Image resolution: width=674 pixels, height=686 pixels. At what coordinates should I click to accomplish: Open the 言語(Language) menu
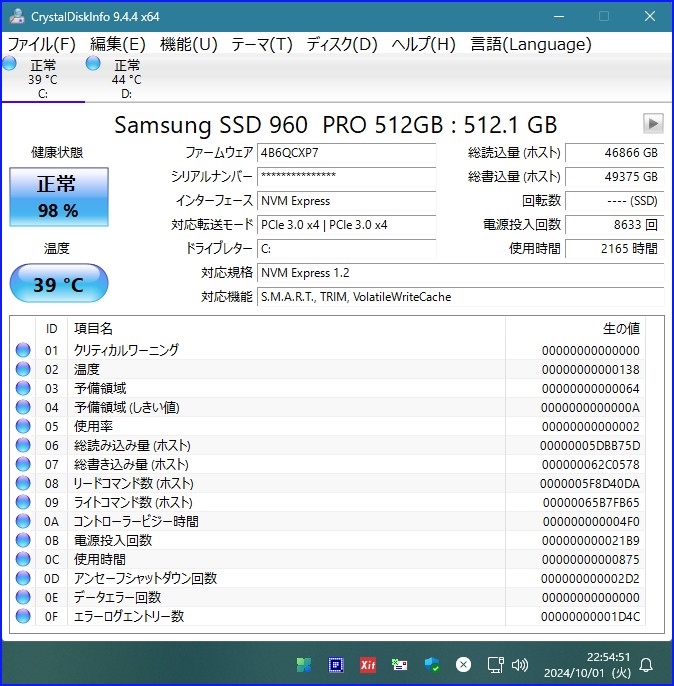[531, 44]
